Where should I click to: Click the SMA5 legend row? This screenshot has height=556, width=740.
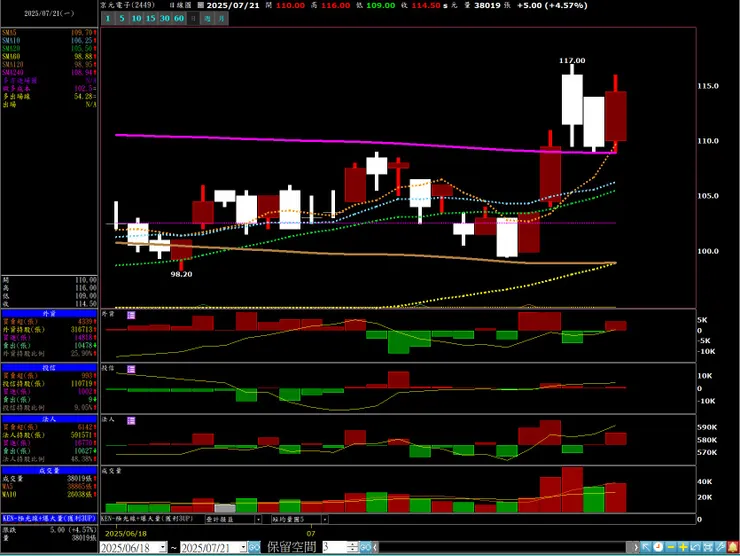(x=49, y=33)
